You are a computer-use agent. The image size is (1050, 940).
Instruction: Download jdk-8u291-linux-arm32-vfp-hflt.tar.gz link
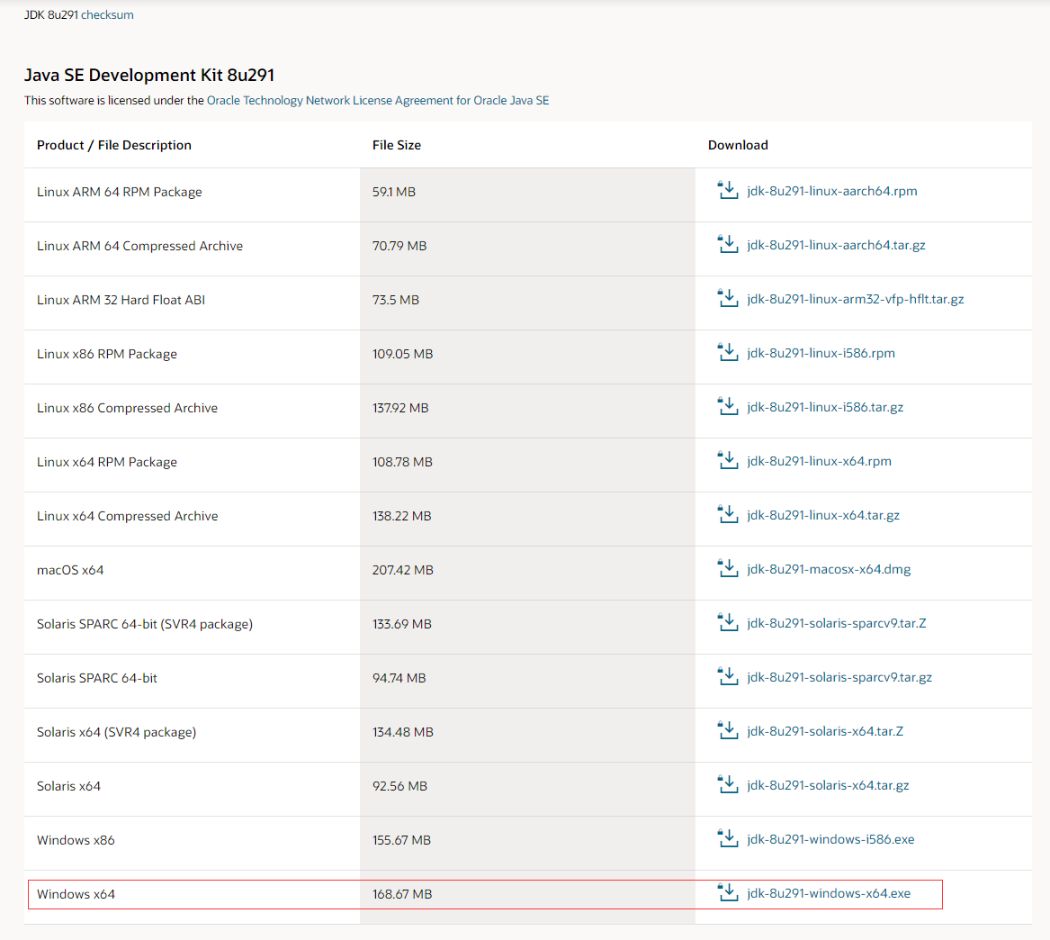pyautogui.click(x=855, y=299)
